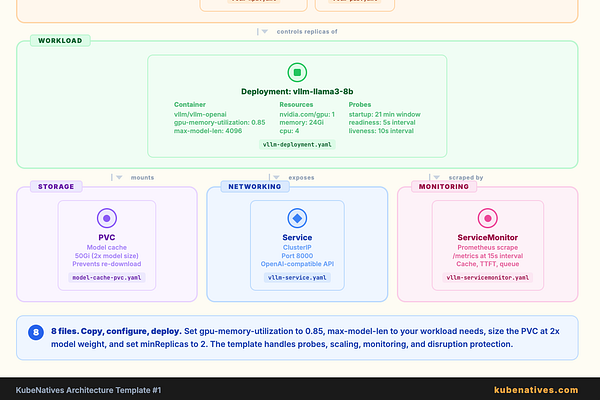
Task: Select the WORKLOAD section label
Action: coord(60,41)
